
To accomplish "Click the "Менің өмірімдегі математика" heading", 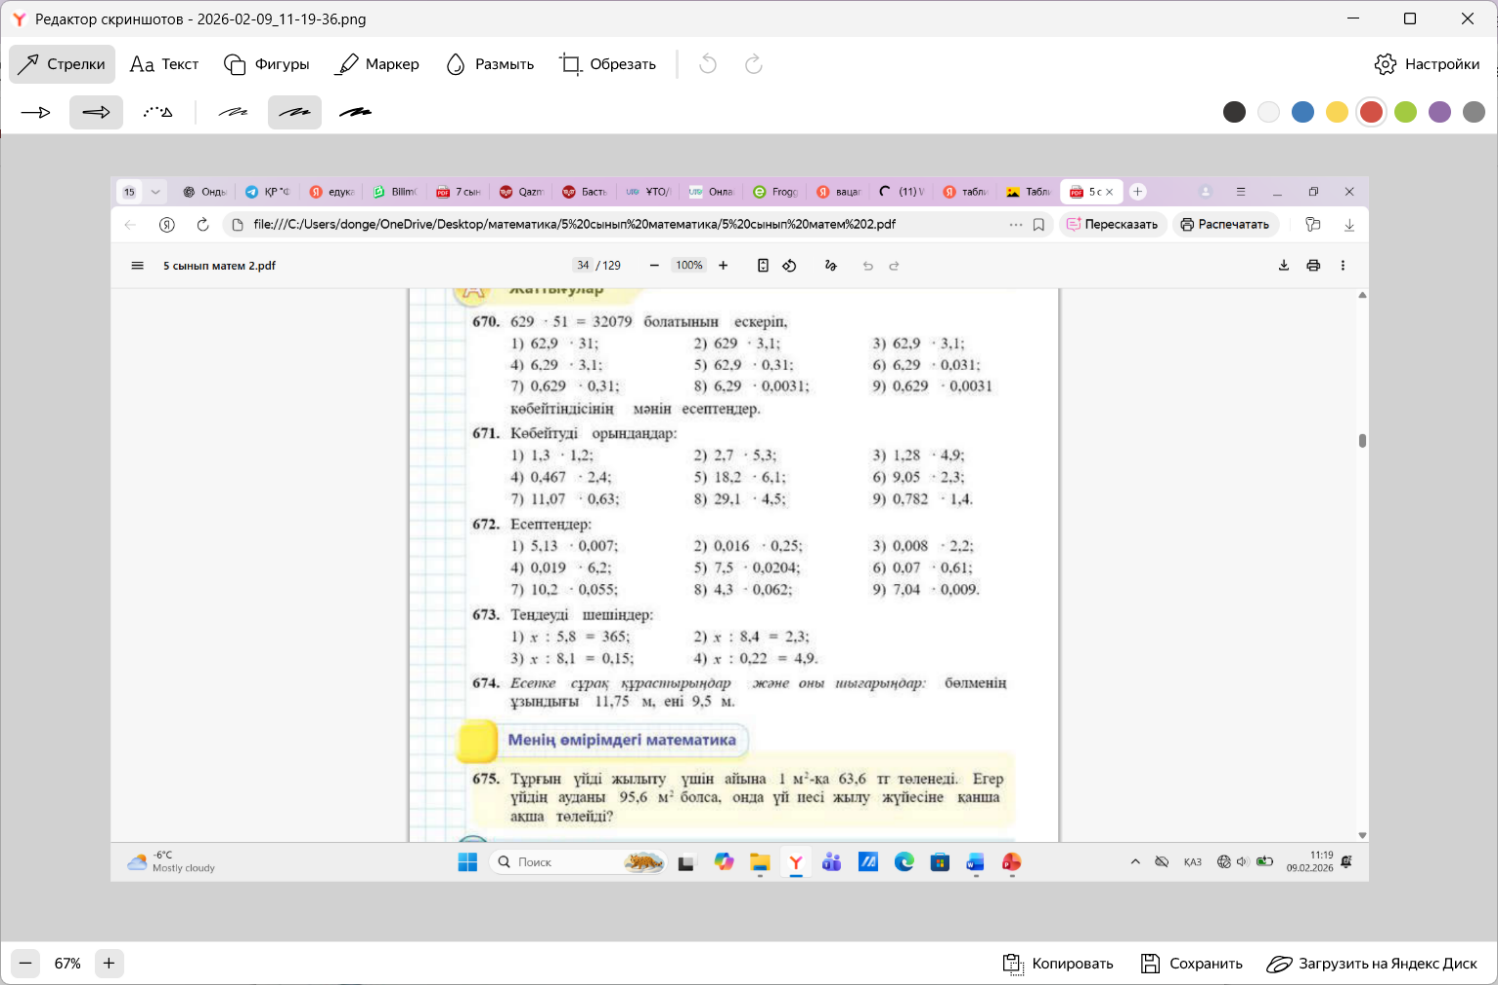I will pyautogui.click(x=622, y=740).
